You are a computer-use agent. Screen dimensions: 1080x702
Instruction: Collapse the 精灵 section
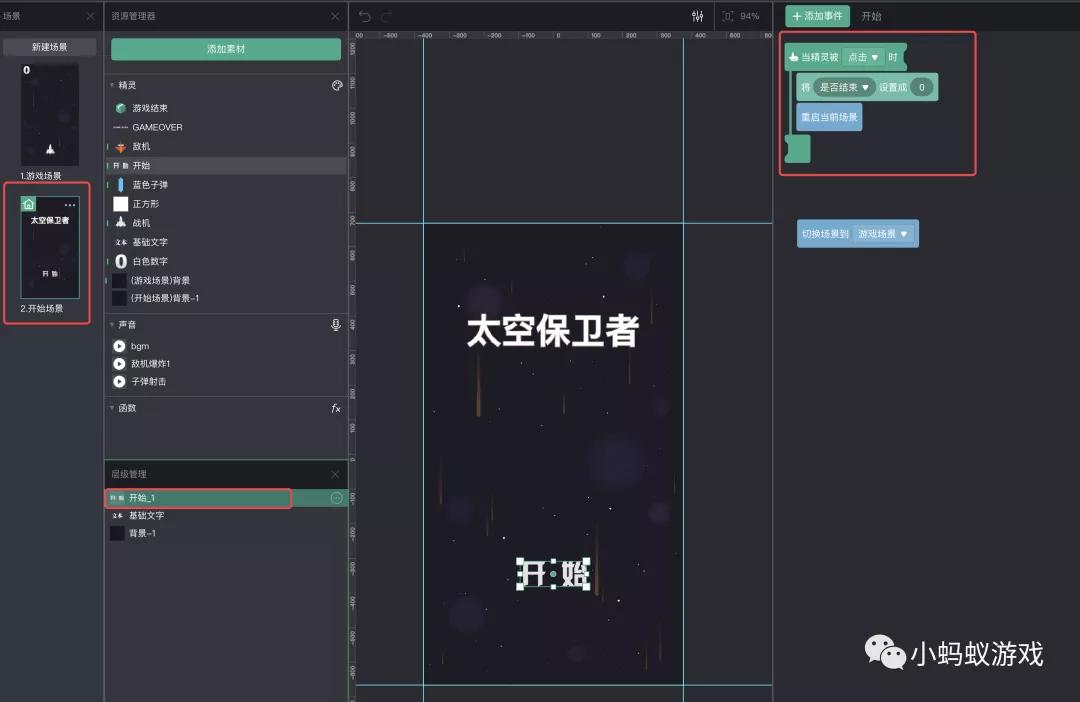click(112, 85)
